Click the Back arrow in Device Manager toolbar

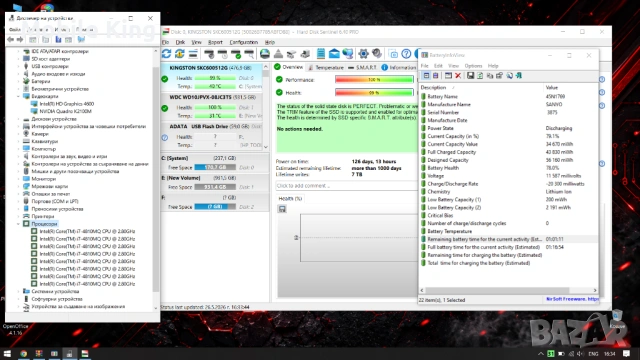tap(10, 40)
